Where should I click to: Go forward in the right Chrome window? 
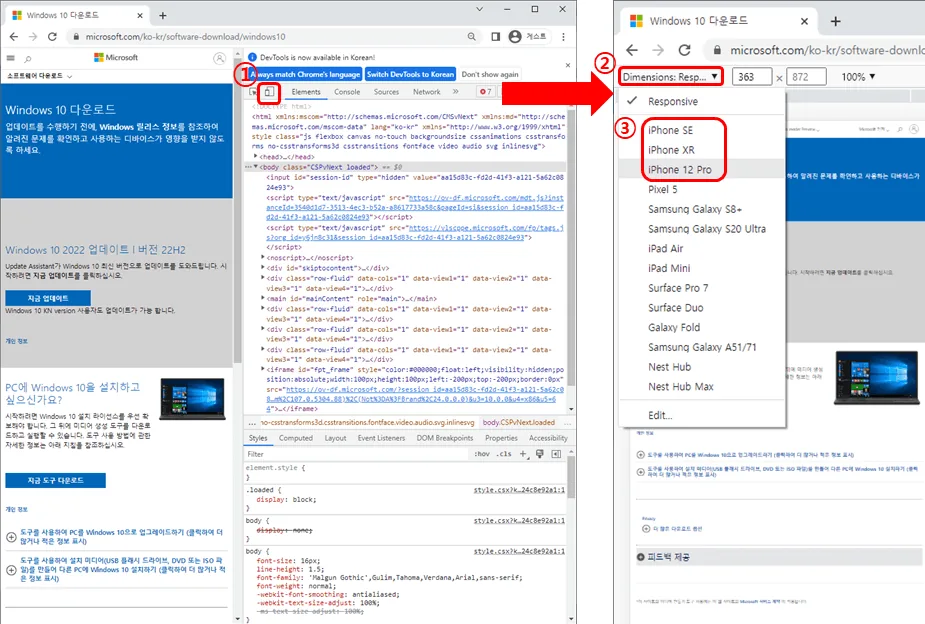pyautogui.click(x=658, y=50)
